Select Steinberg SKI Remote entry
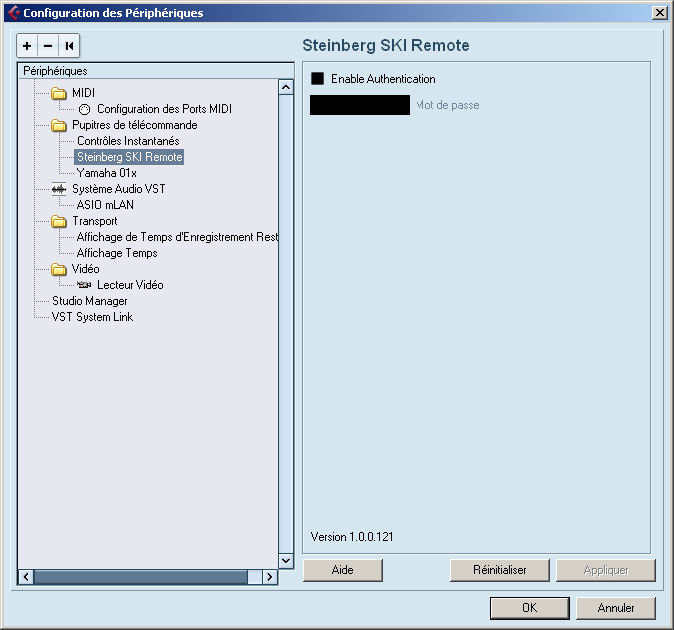674x630 pixels. (x=129, y=157)
